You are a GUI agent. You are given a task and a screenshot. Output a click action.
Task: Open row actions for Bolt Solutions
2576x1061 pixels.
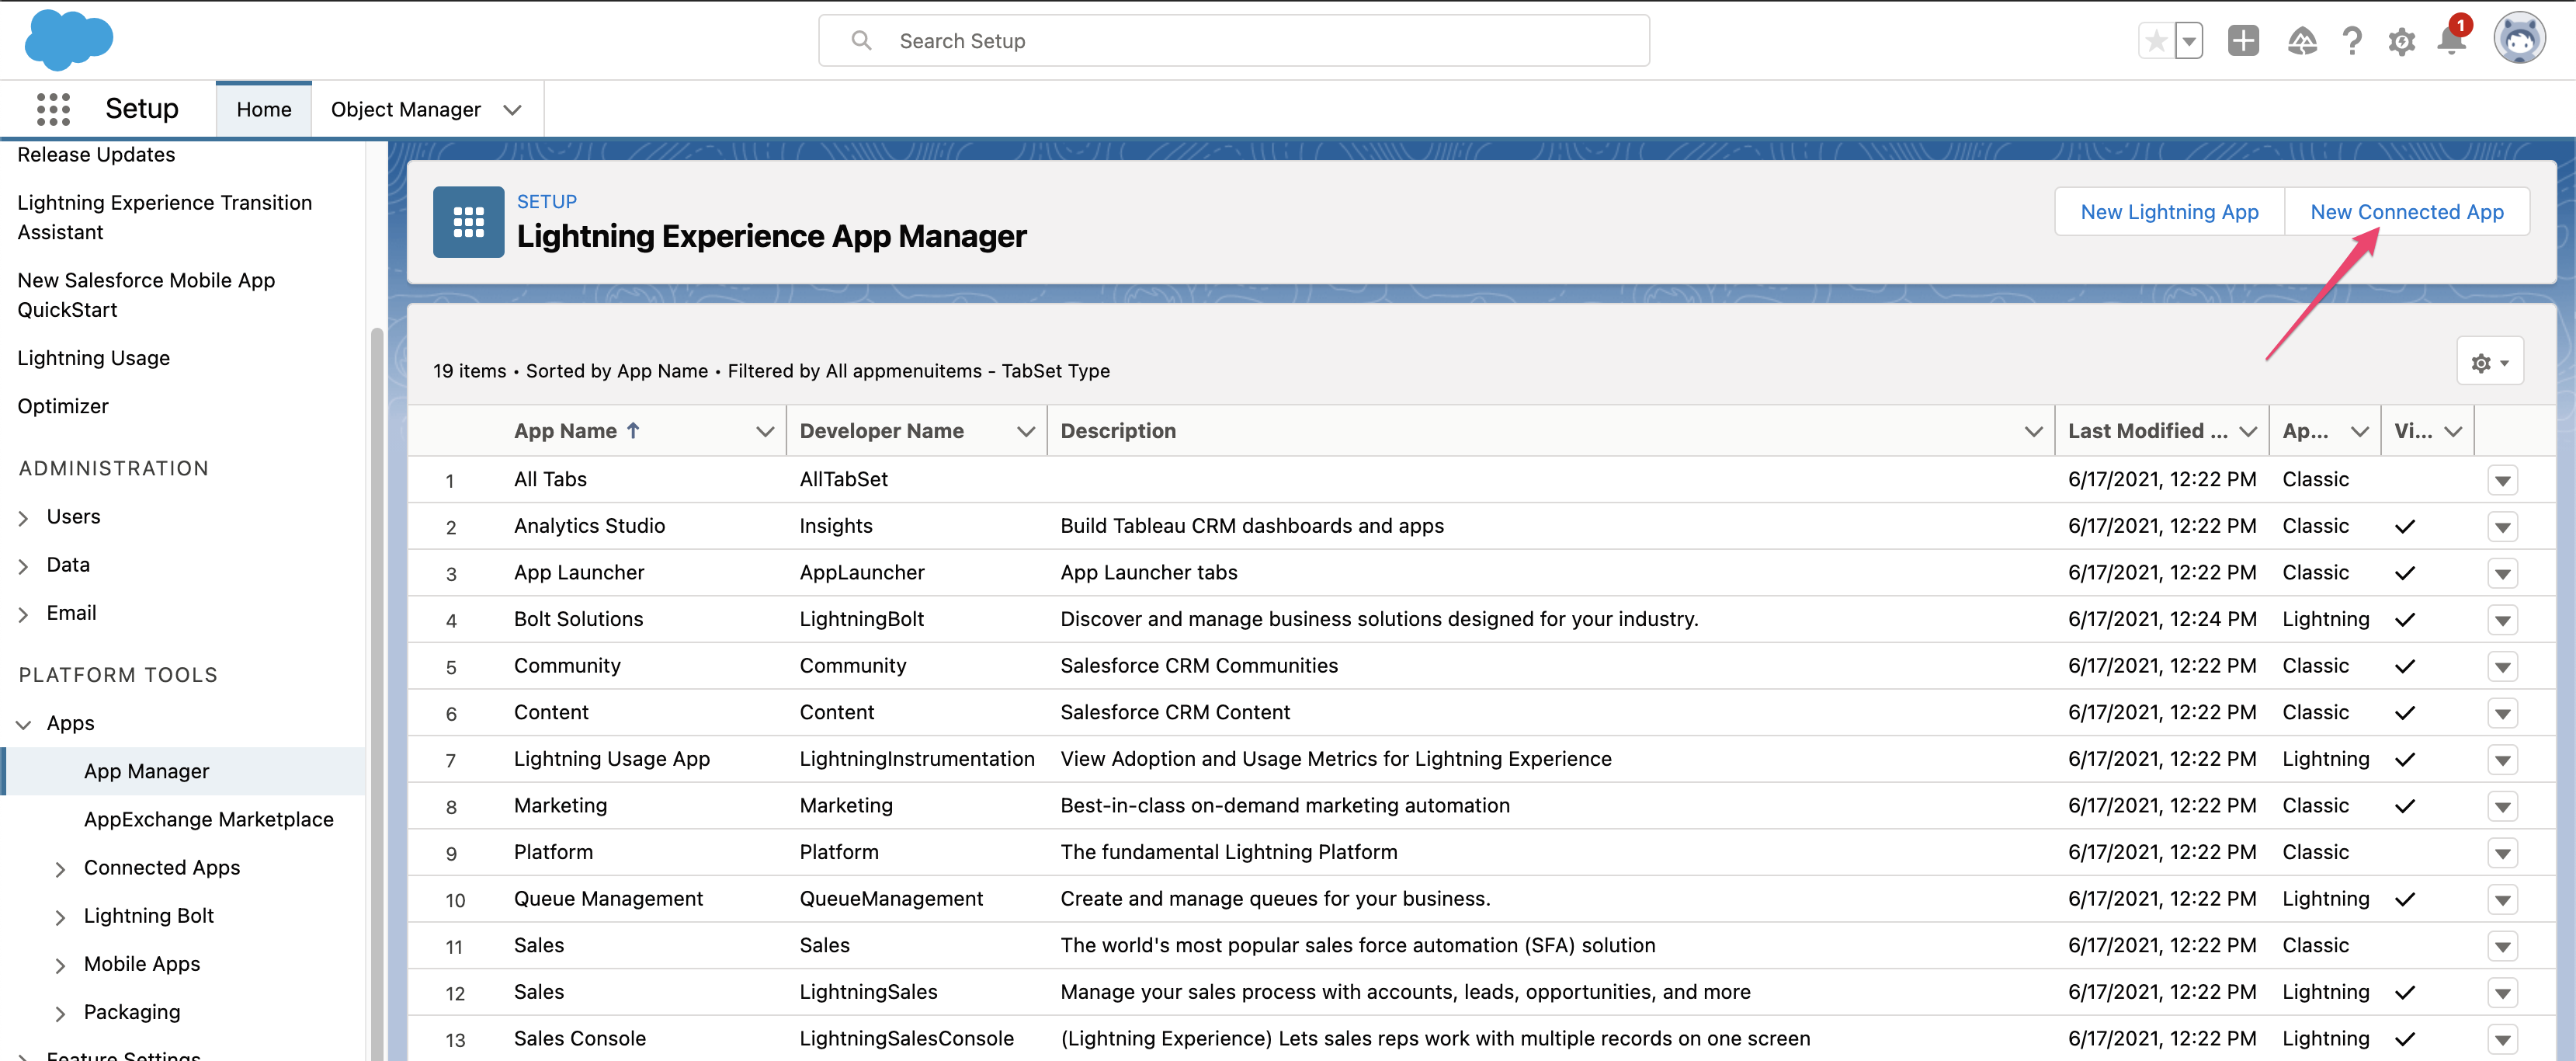[2502, 620]
